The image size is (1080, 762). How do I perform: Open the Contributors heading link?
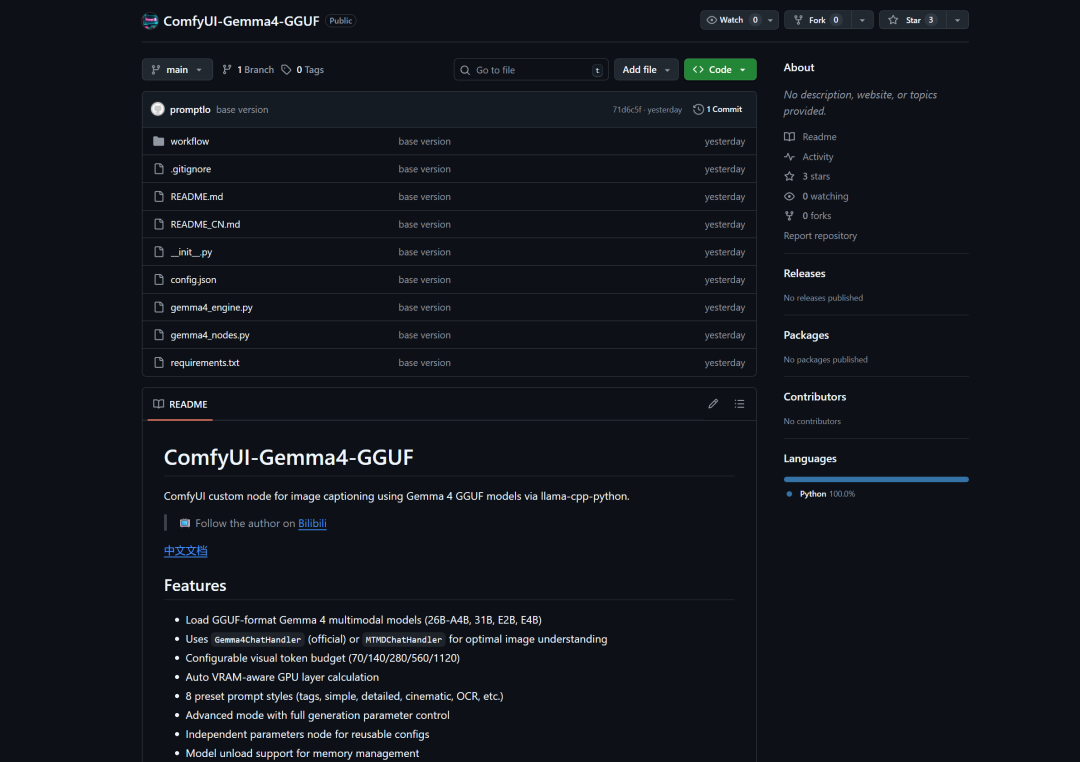pyautogui.click(x=815, y=397)
